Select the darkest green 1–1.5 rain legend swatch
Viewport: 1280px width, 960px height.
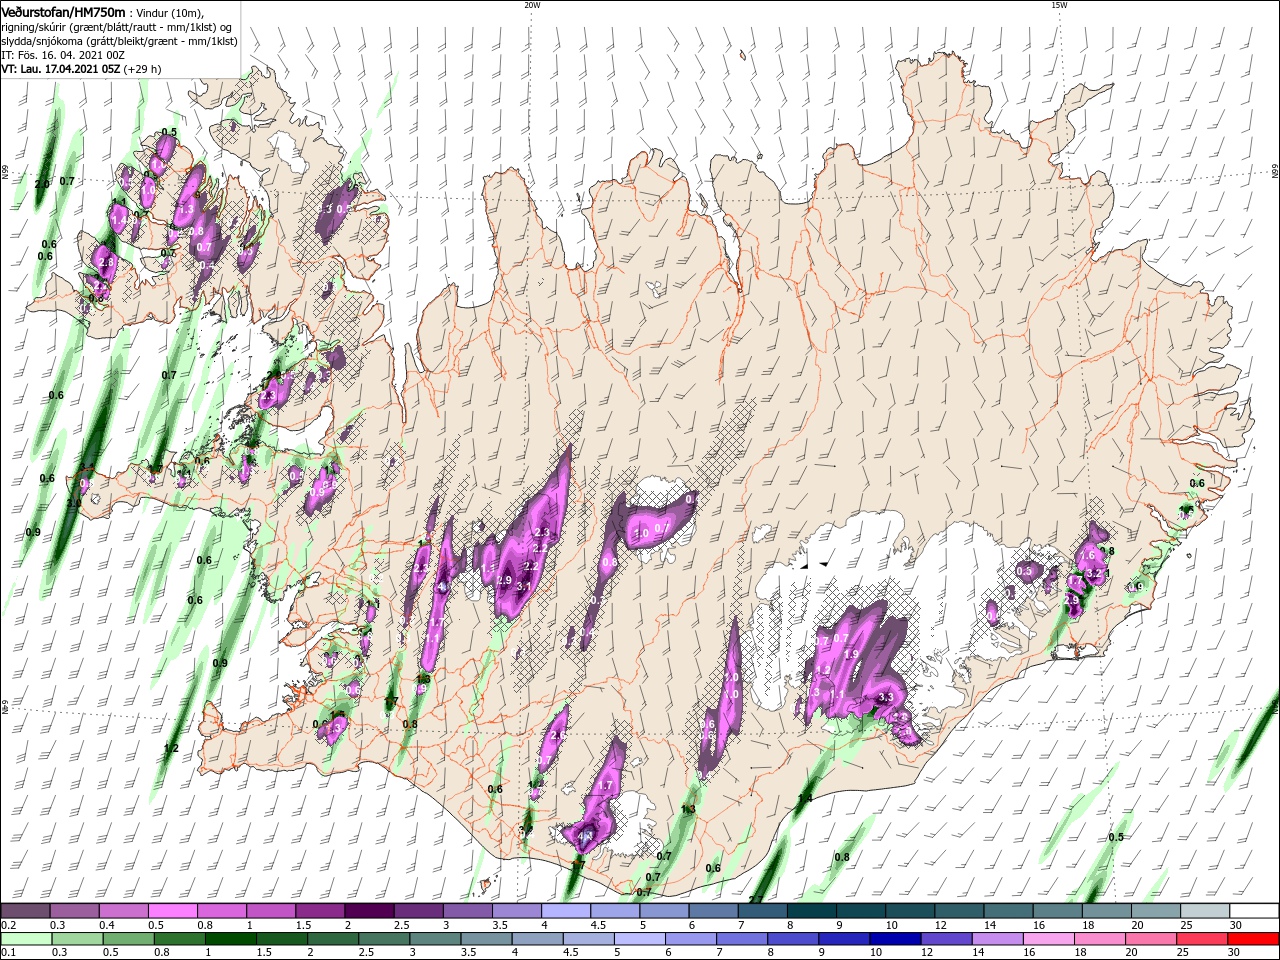(x=230, y=939)
